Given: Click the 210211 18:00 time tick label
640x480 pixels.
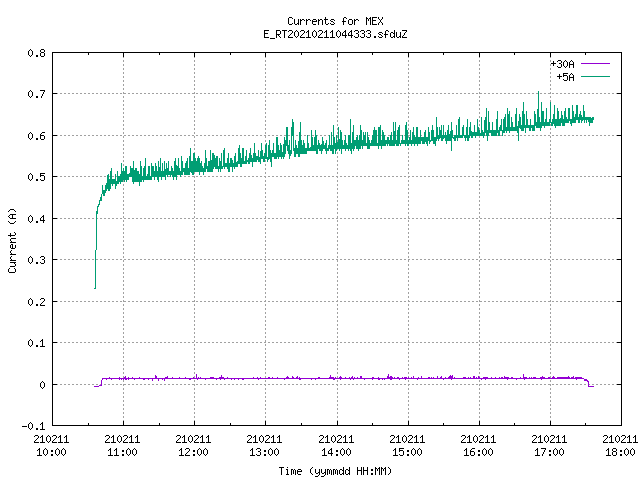Looking at the screenshot, I should (x=620, y=446).
